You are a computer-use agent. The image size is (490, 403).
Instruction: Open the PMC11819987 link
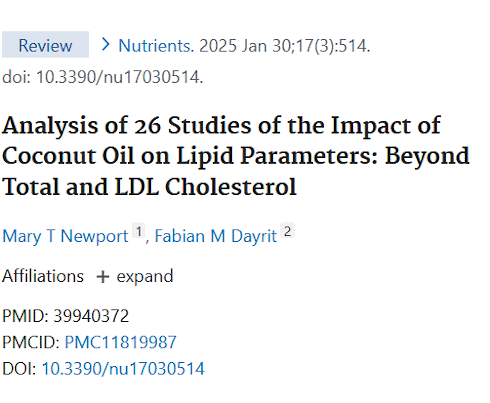pyautogui.click(x=120, y=342)
